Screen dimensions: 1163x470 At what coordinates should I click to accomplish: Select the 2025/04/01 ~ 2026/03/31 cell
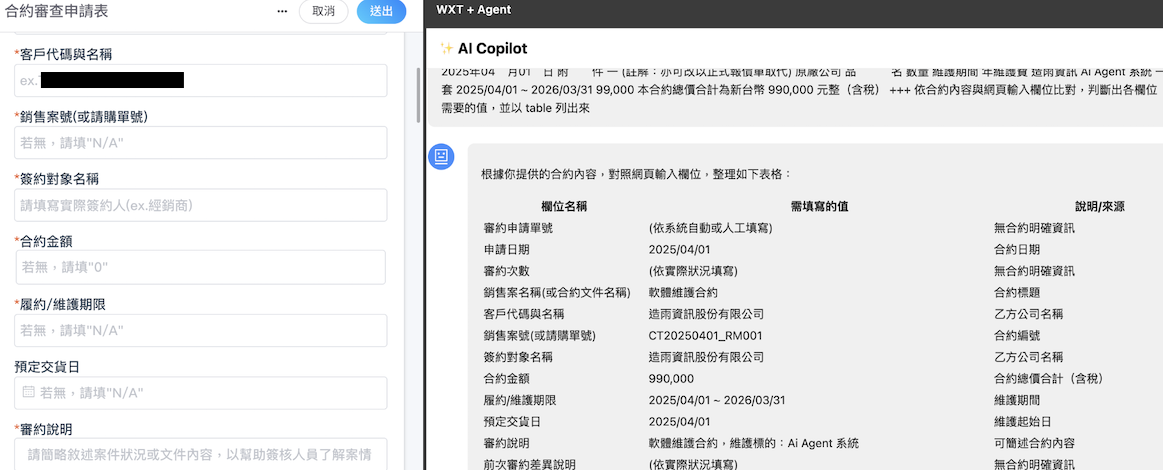716,400
